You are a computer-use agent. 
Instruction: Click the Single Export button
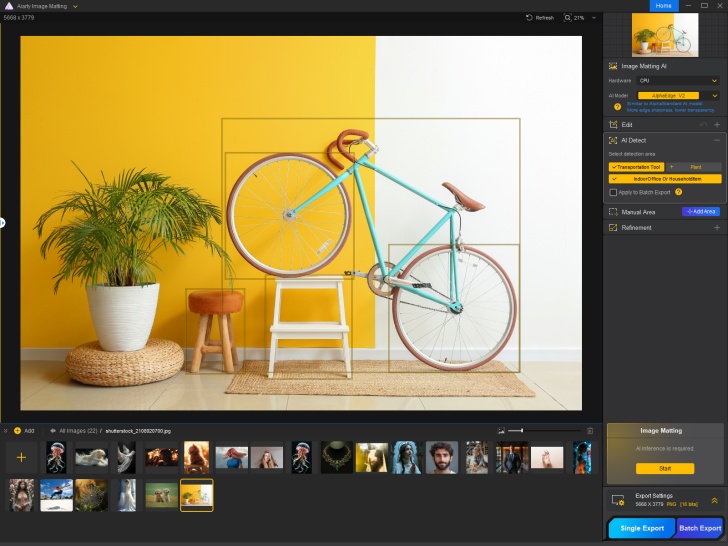tap(640, 528)
